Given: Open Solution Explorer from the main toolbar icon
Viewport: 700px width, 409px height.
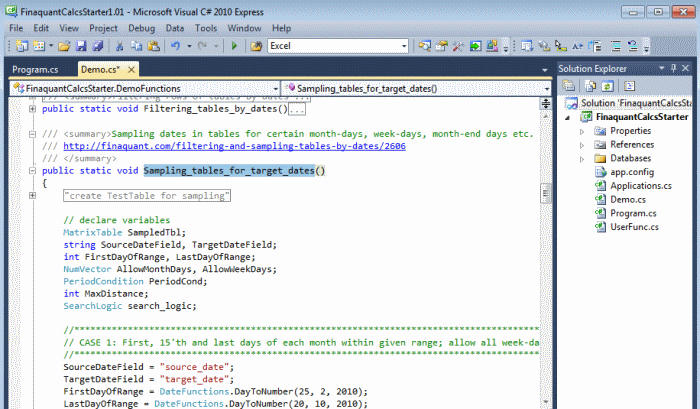Looking at the screenshot, I should 425,46.
